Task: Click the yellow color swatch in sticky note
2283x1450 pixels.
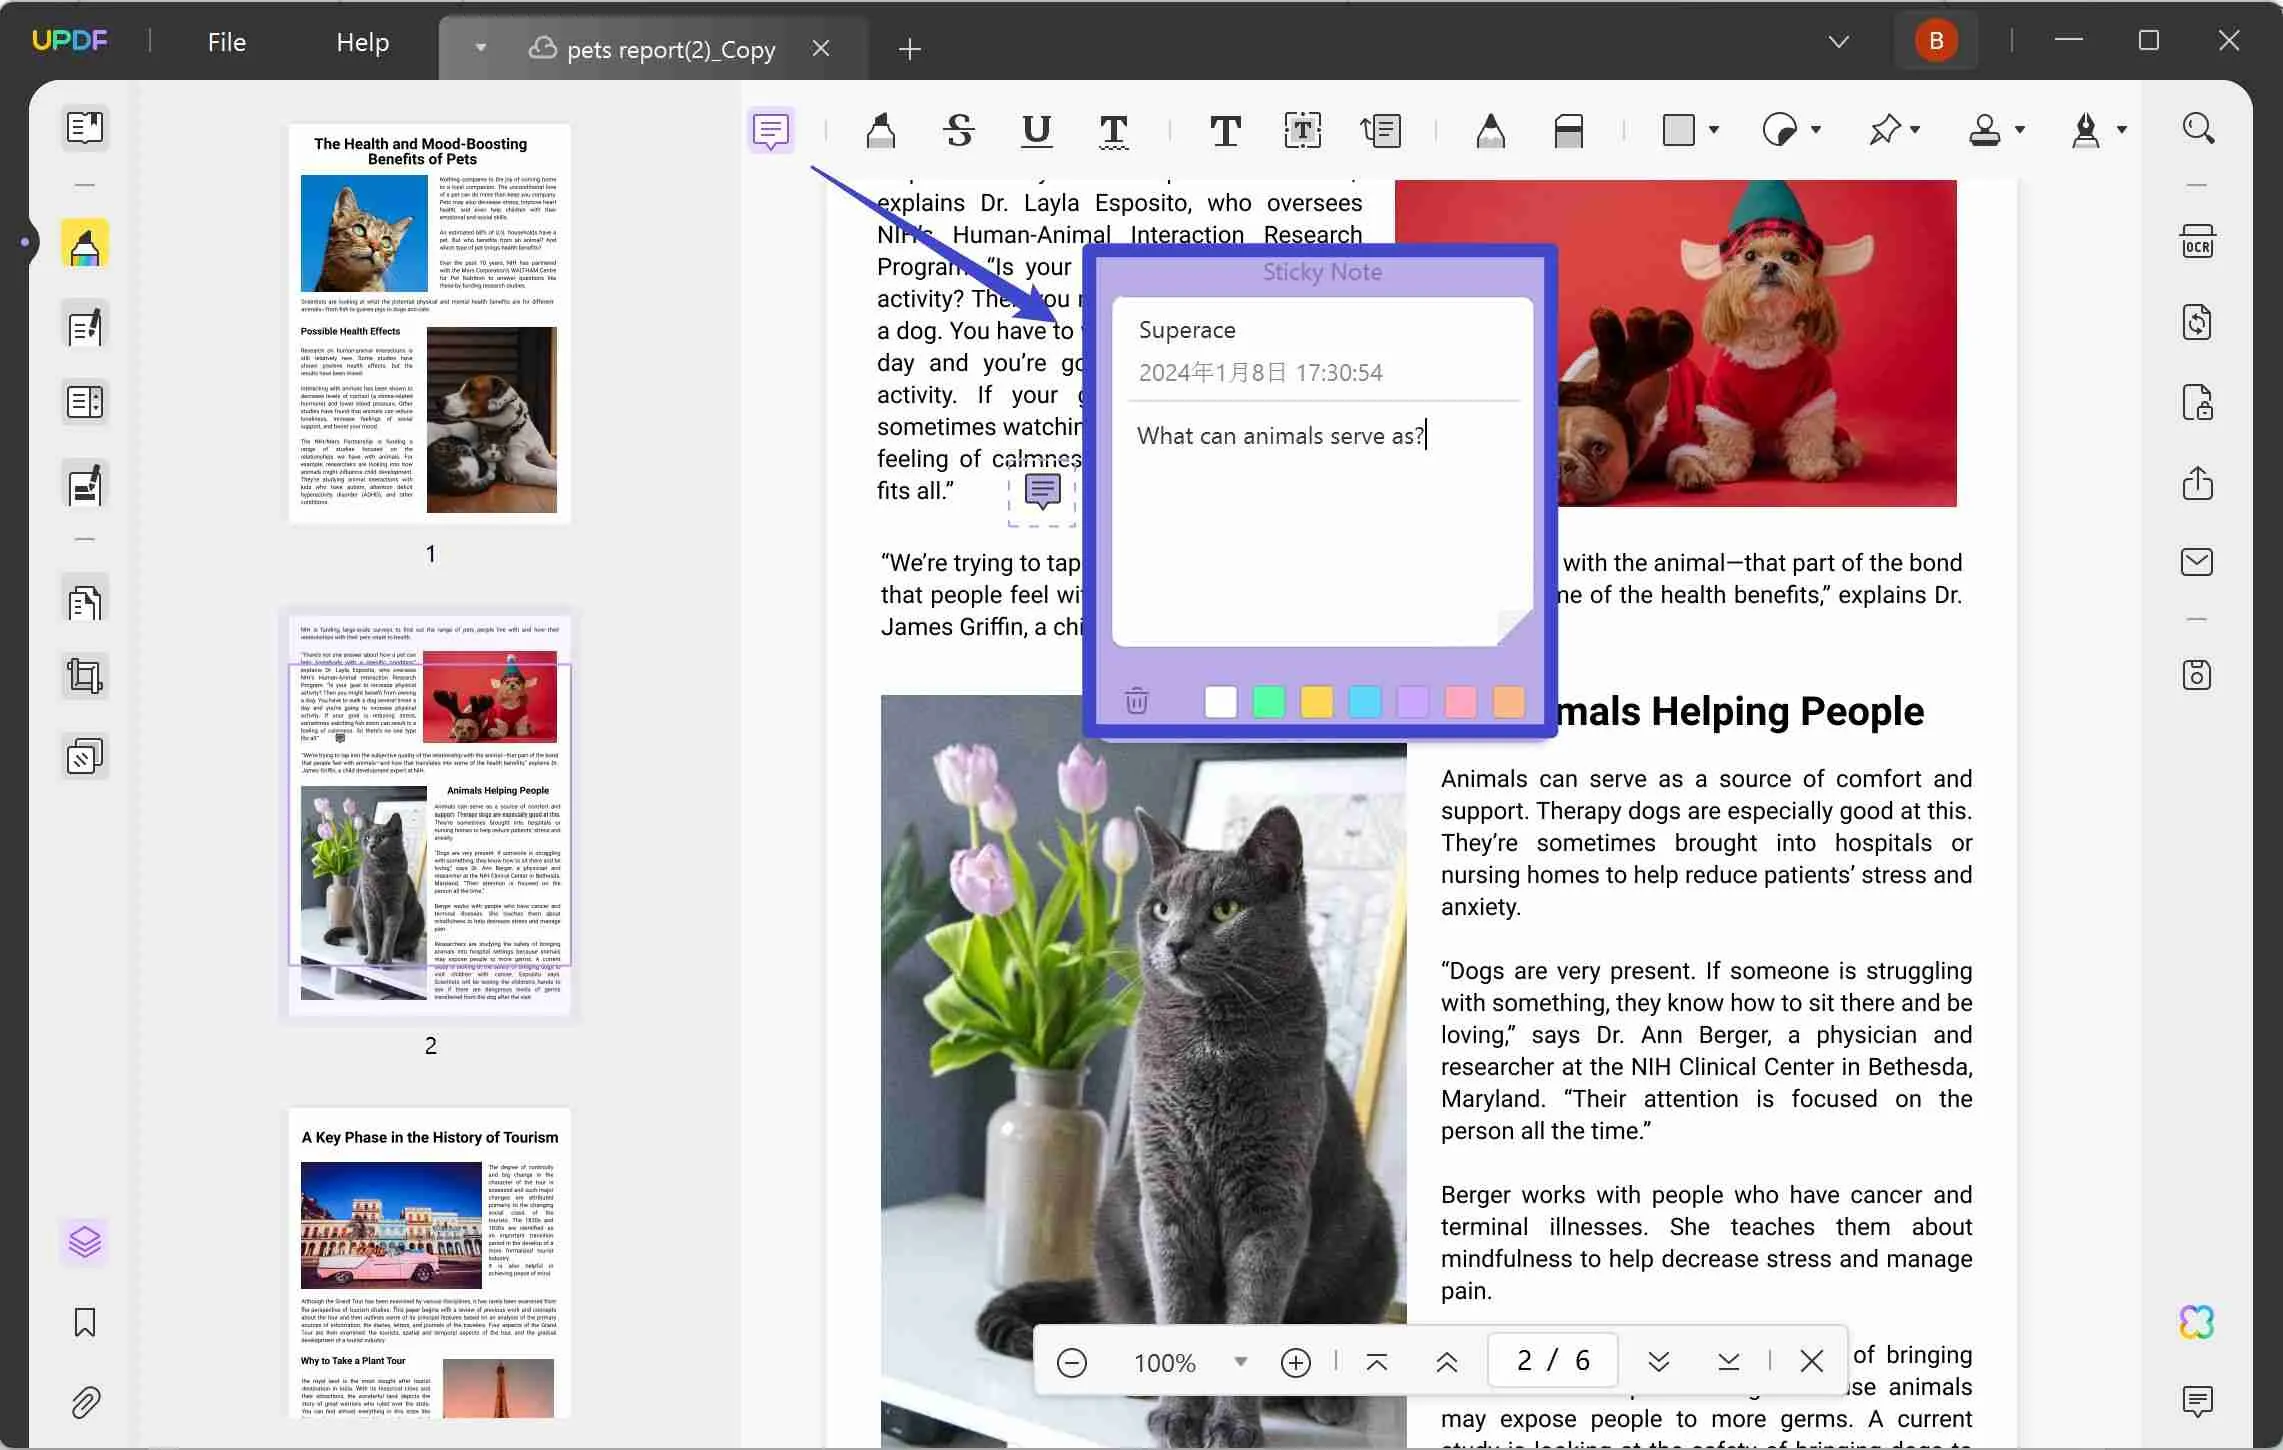Action: pos(1316,701)
